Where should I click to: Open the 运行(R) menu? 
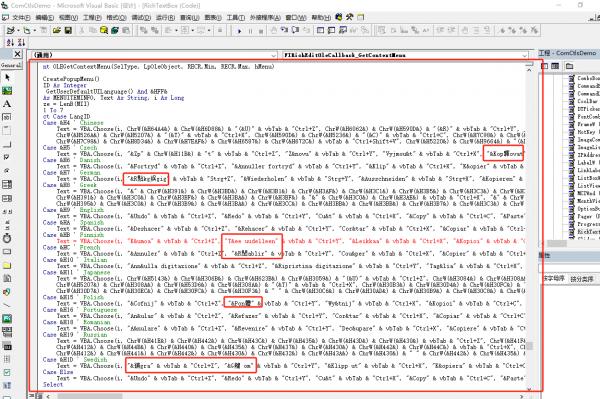[165, 18]
